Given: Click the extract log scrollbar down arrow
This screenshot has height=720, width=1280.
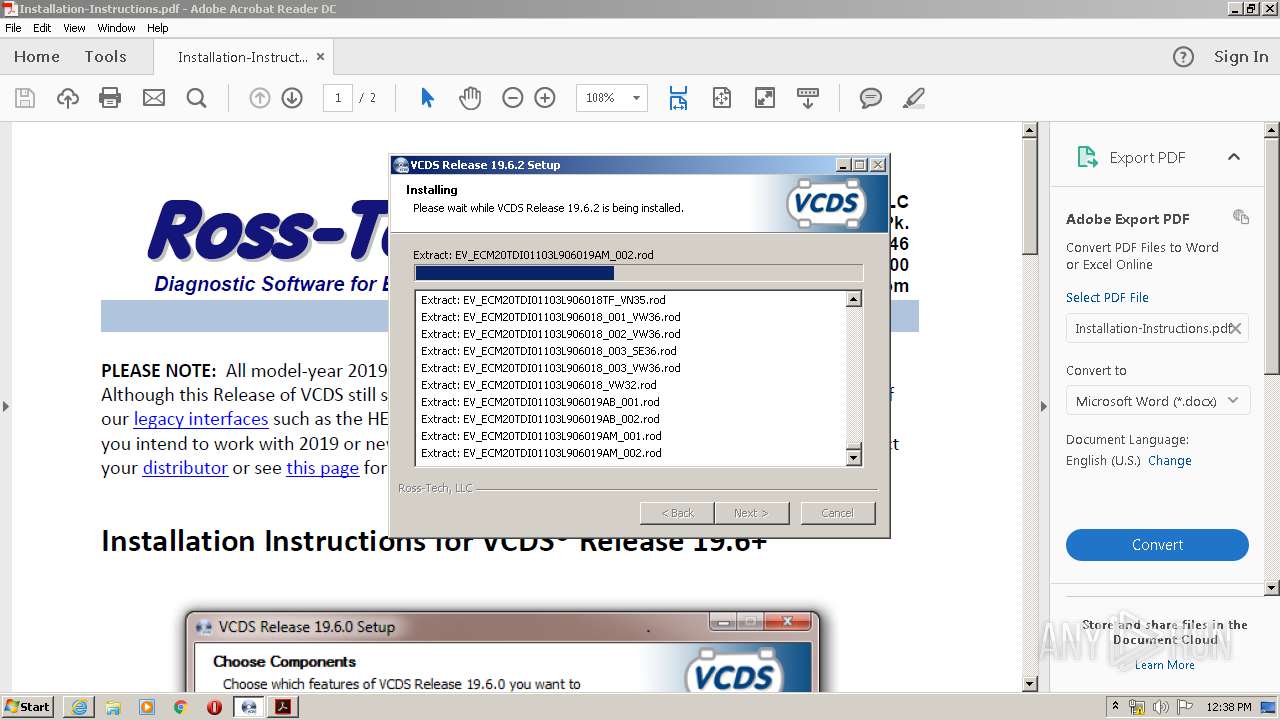Looking at the screenshot, I should (853, 457).
